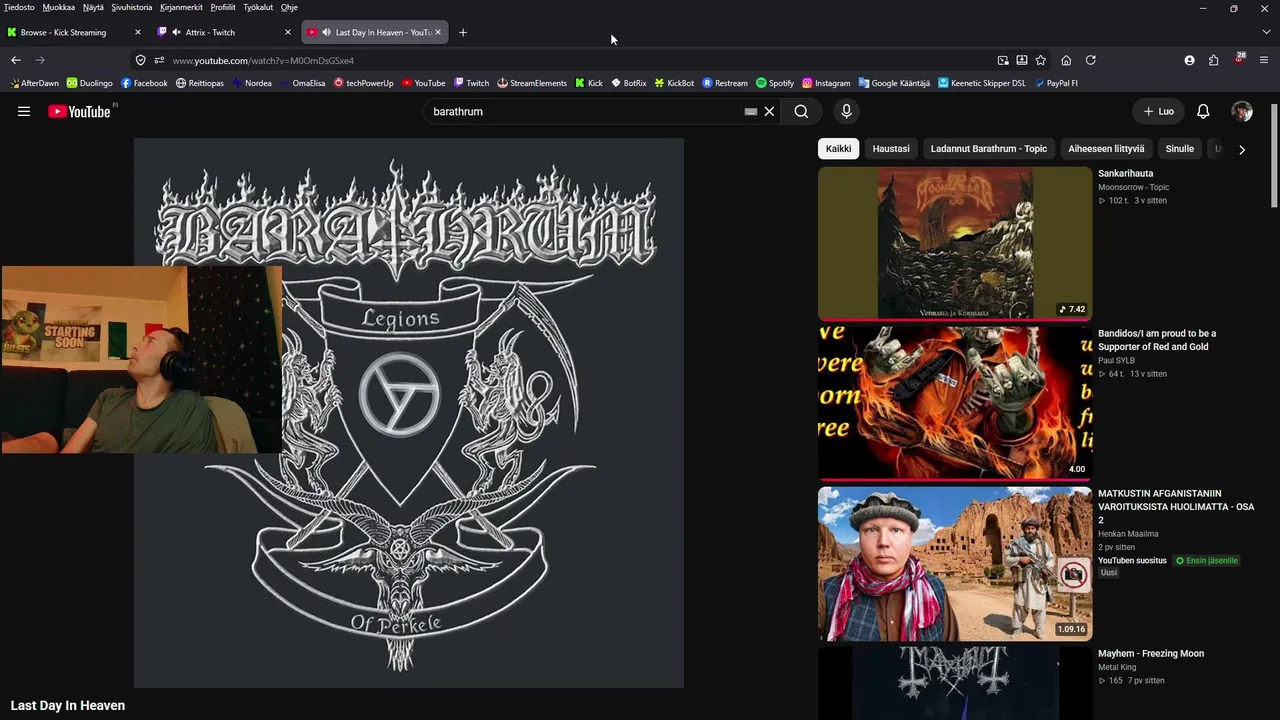Select the Ladannut Barathrum - Topic chip

tap(989, 149)
